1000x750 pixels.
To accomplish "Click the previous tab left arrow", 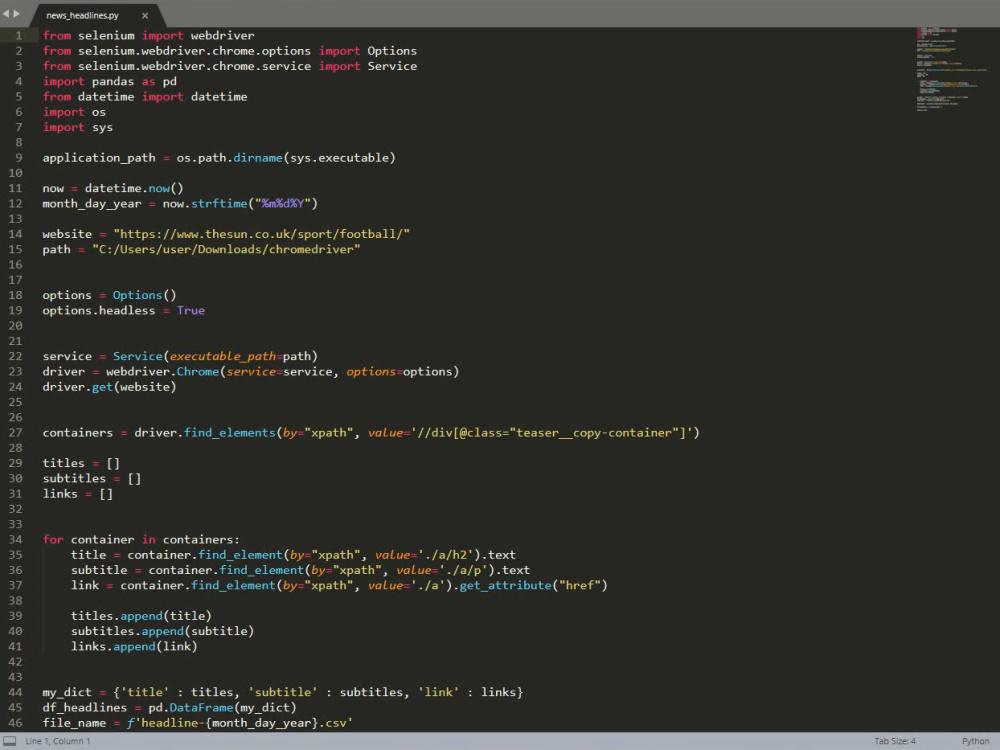I will 6,13.
